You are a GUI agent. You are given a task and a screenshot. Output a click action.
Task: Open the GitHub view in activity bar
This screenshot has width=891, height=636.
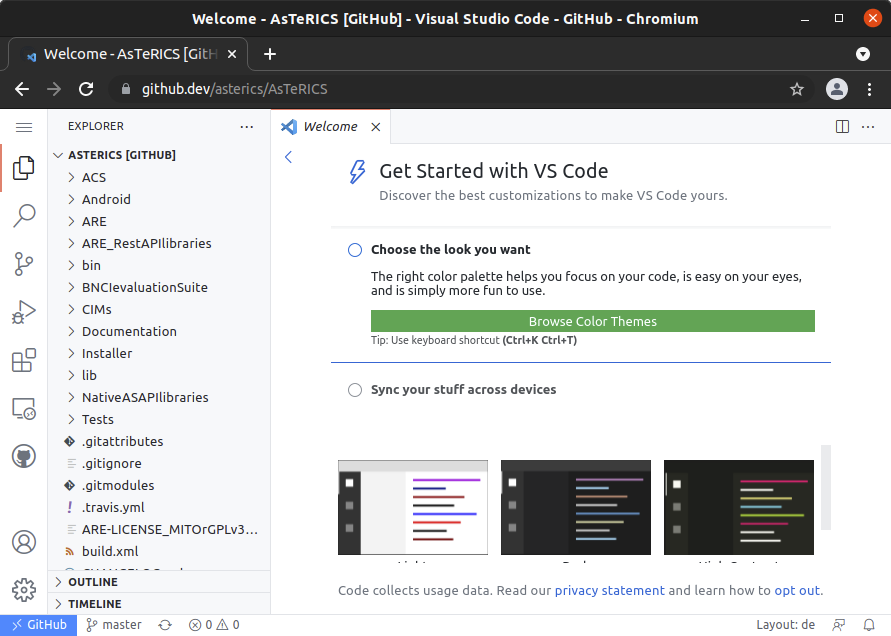click(x=24, y=456)
